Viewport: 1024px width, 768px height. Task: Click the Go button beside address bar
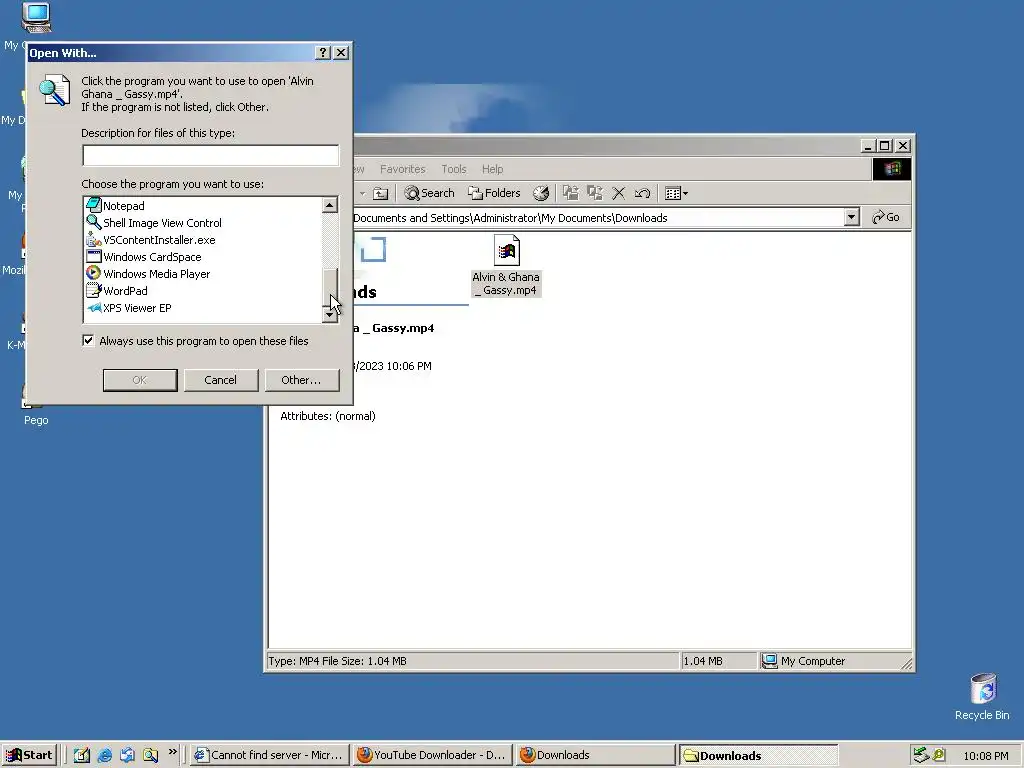[x=886, y=217]
